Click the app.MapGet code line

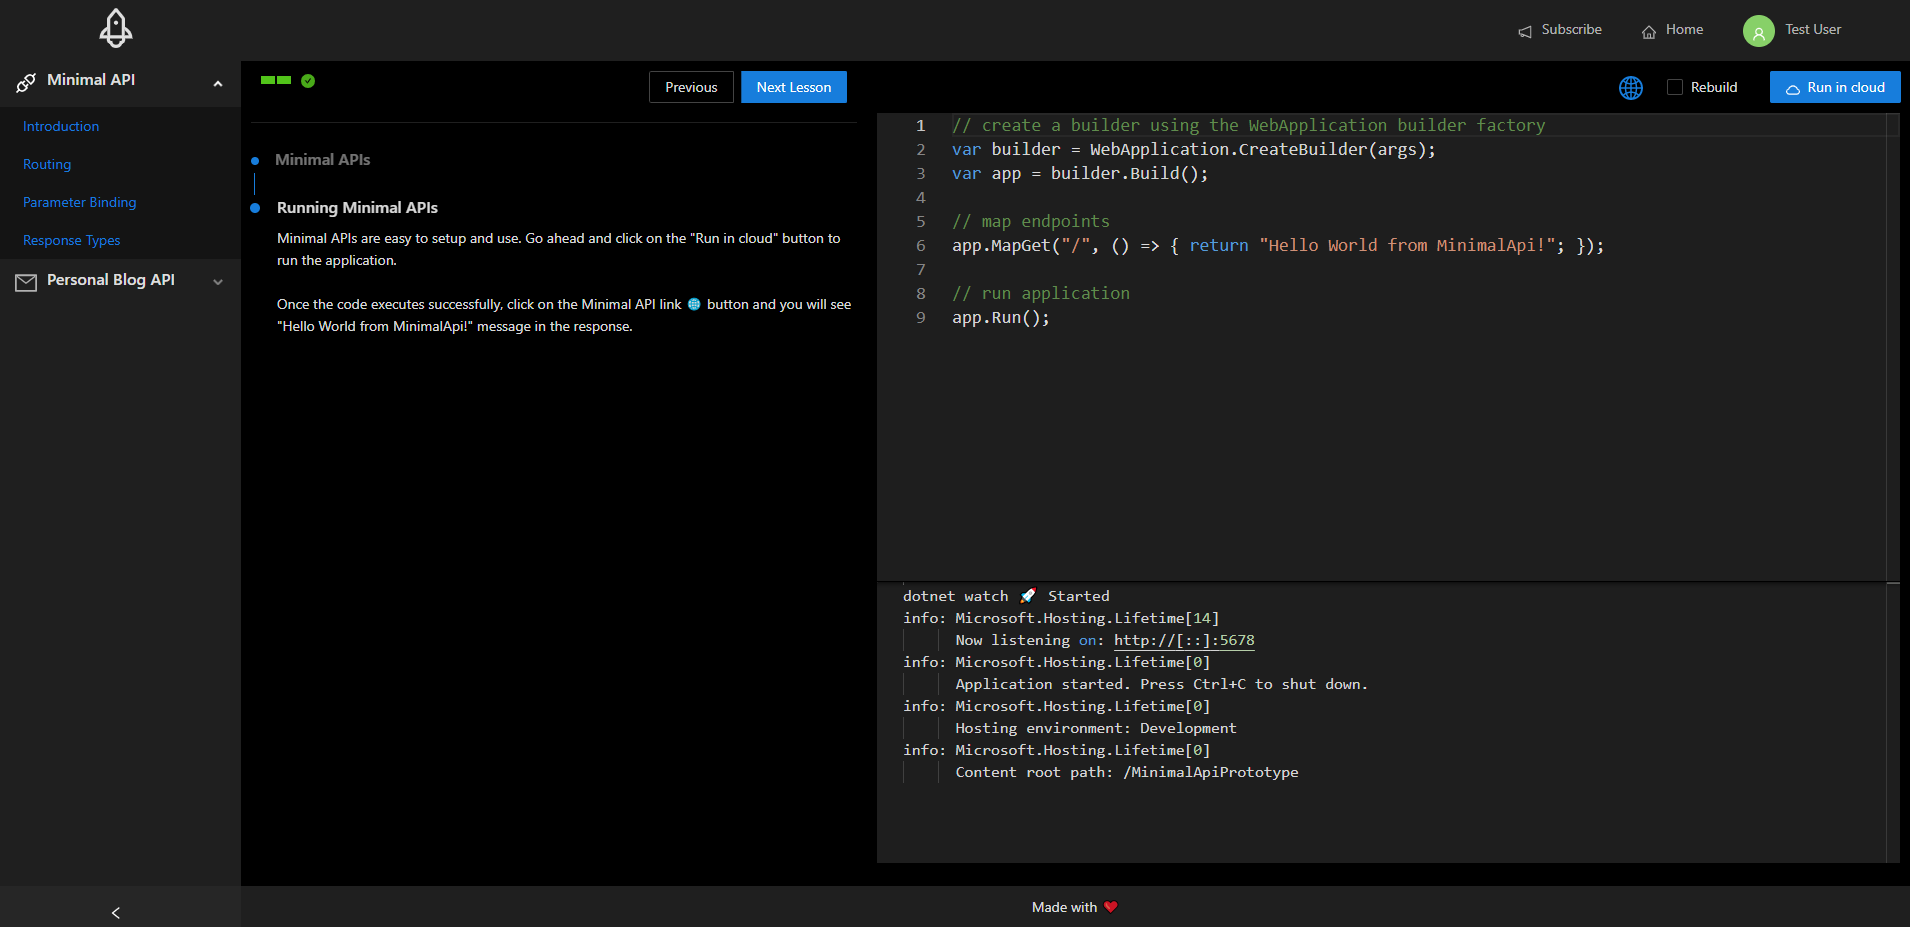click(x=1278, y=246)
